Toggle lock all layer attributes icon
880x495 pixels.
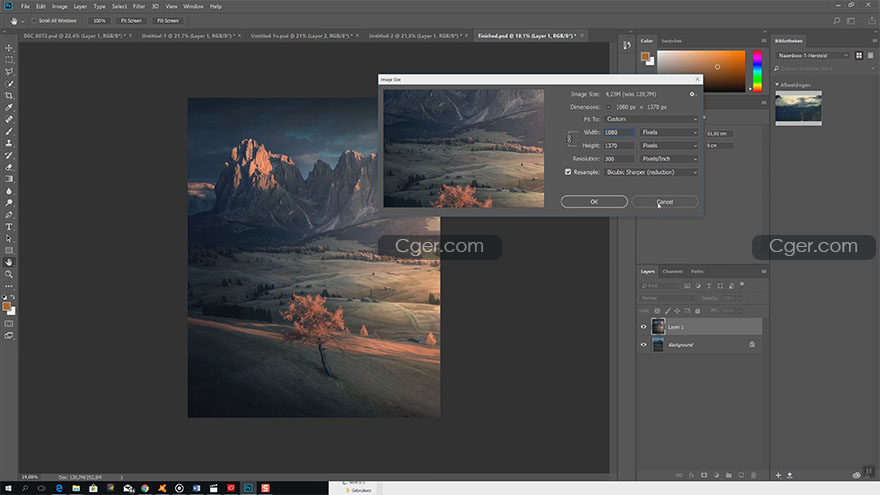coord(698,310)
